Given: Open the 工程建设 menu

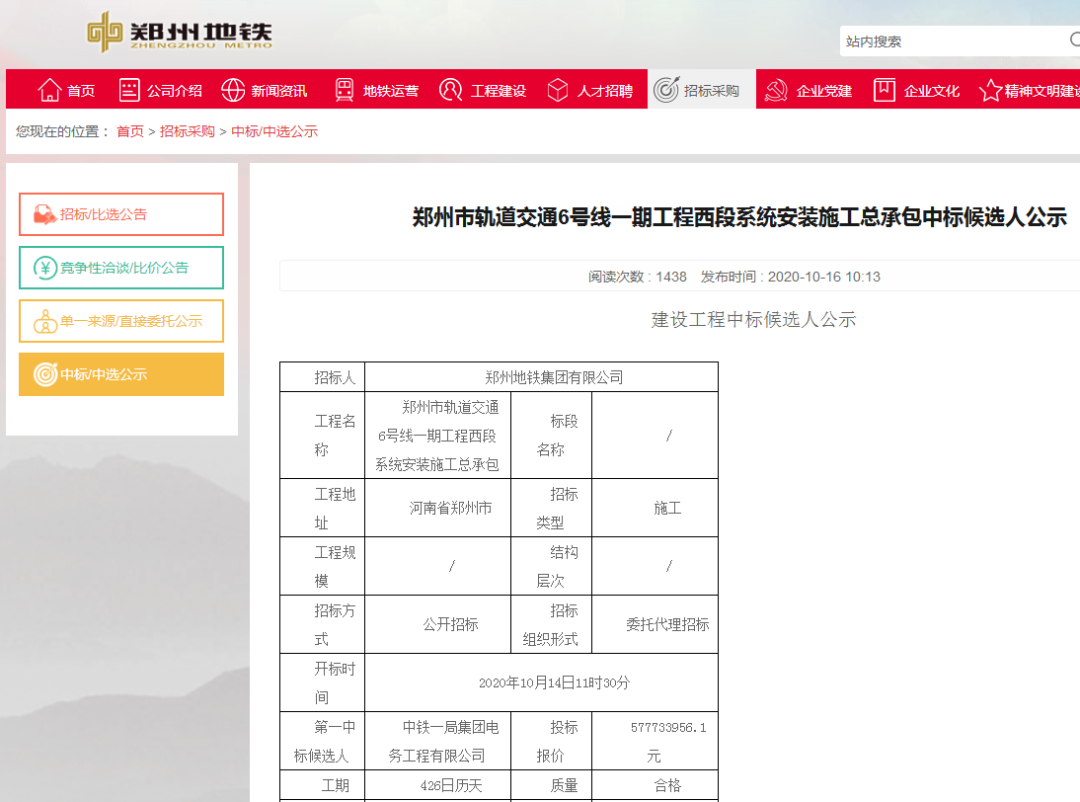Looking at the screenshot, I should coord(483,90).
